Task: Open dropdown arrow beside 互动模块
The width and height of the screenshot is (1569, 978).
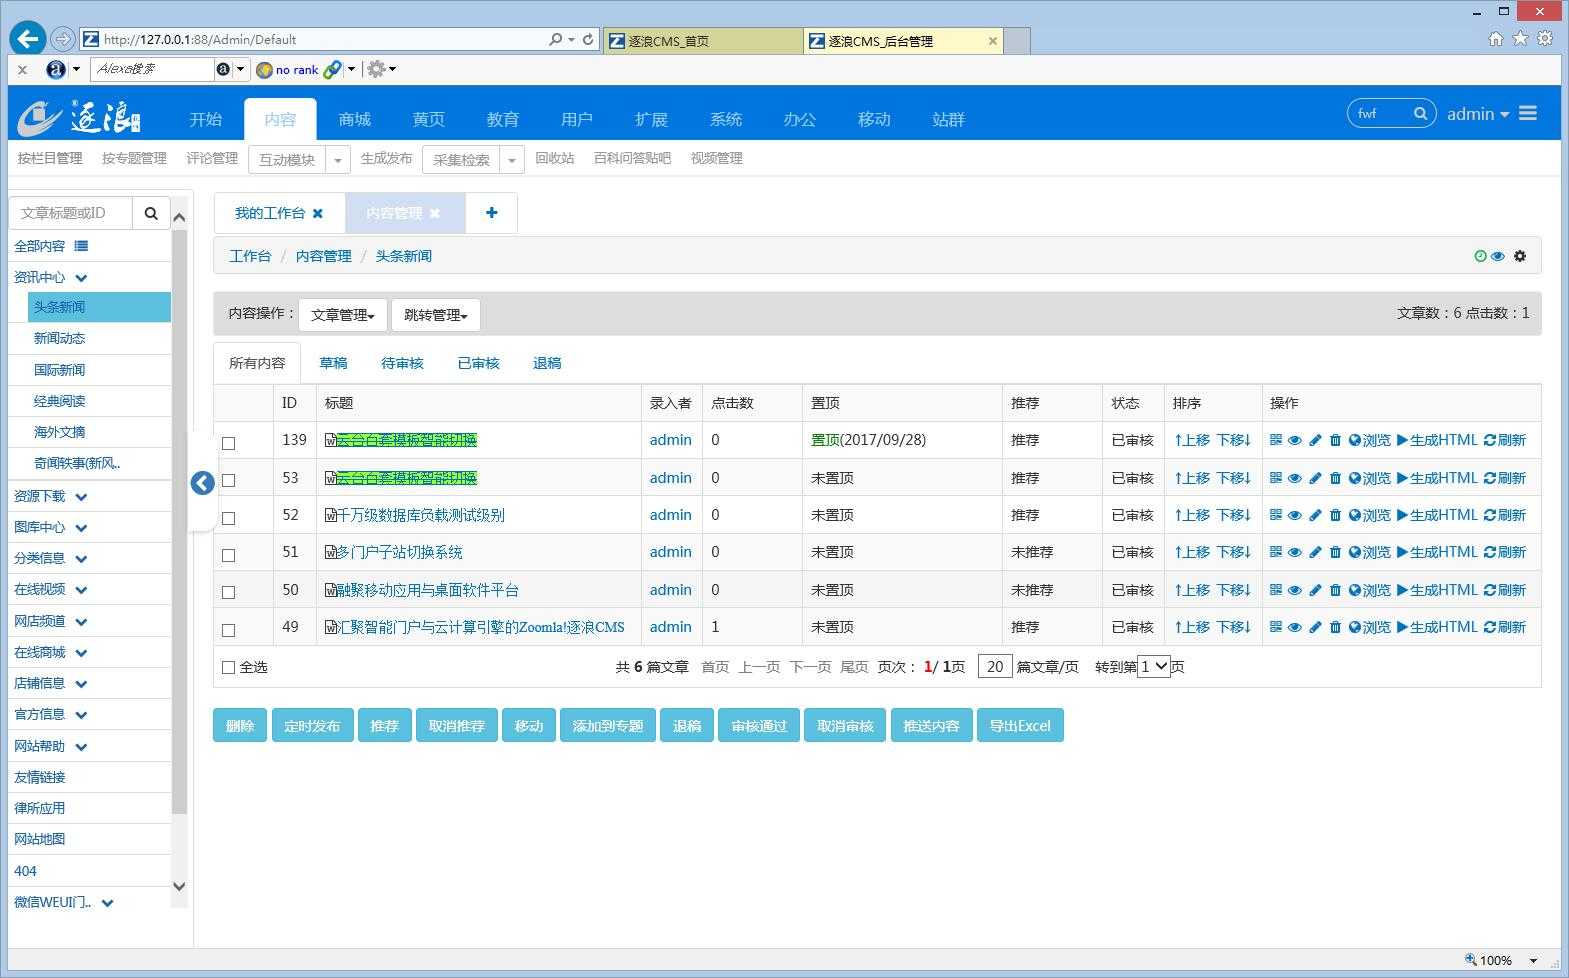Action: pyautogui.click(x=338, y=160)
